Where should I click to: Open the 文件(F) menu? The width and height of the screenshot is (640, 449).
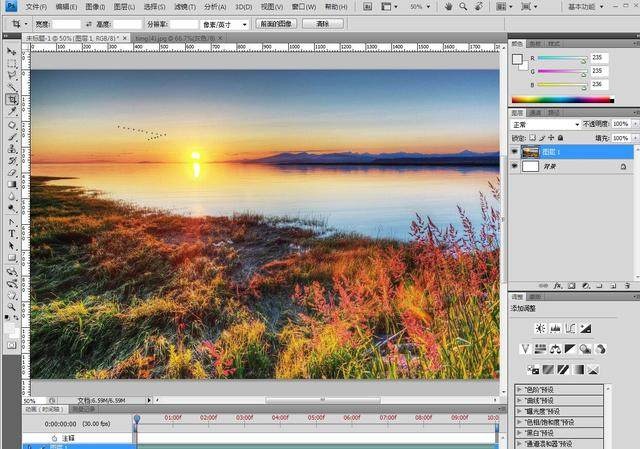(x=36, y=6)
